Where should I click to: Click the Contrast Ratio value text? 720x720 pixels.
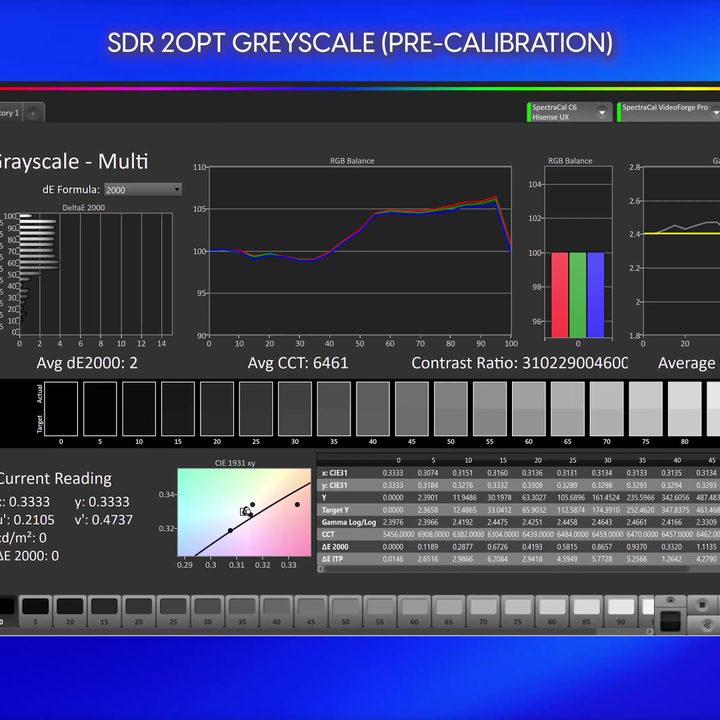575,363
